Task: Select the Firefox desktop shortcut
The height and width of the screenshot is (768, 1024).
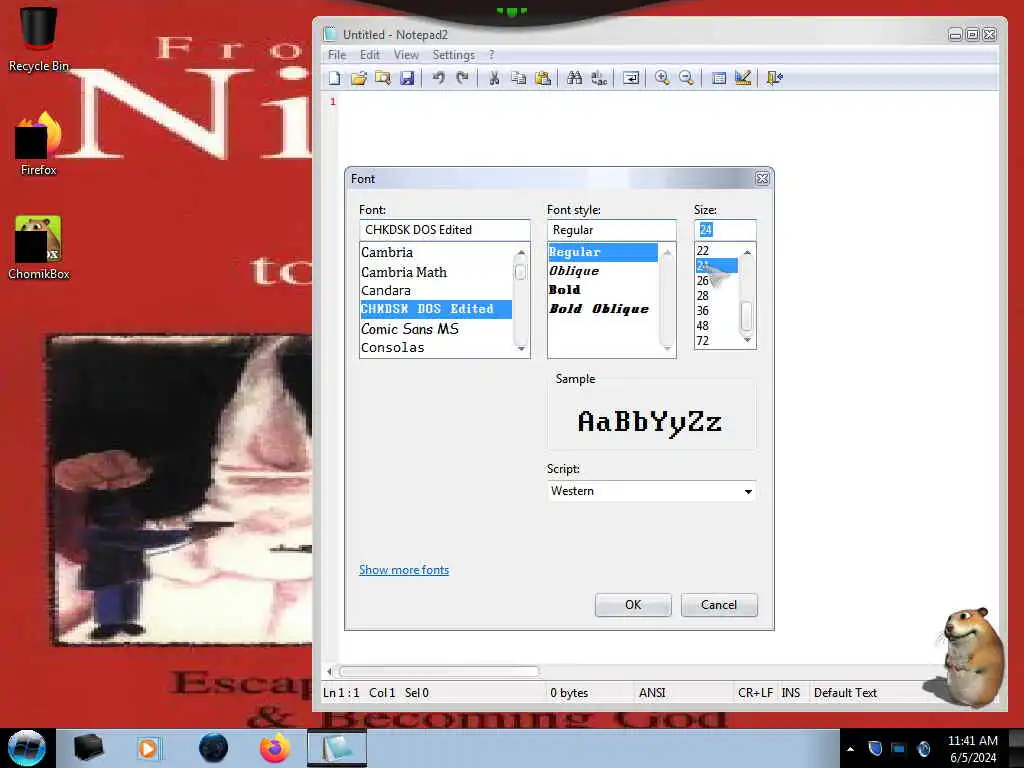Action: click(39, 142)
